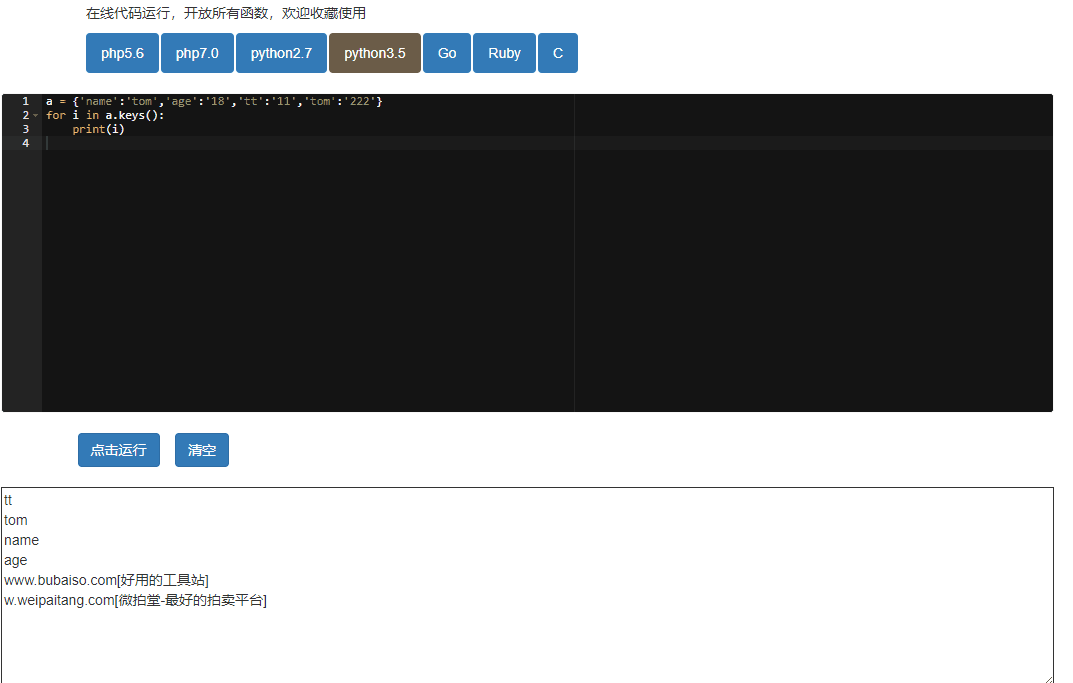This screenshot has height=683, width=1073.
Task: Click the 'for i in a.keys():' code line
Action: [105, 115]
